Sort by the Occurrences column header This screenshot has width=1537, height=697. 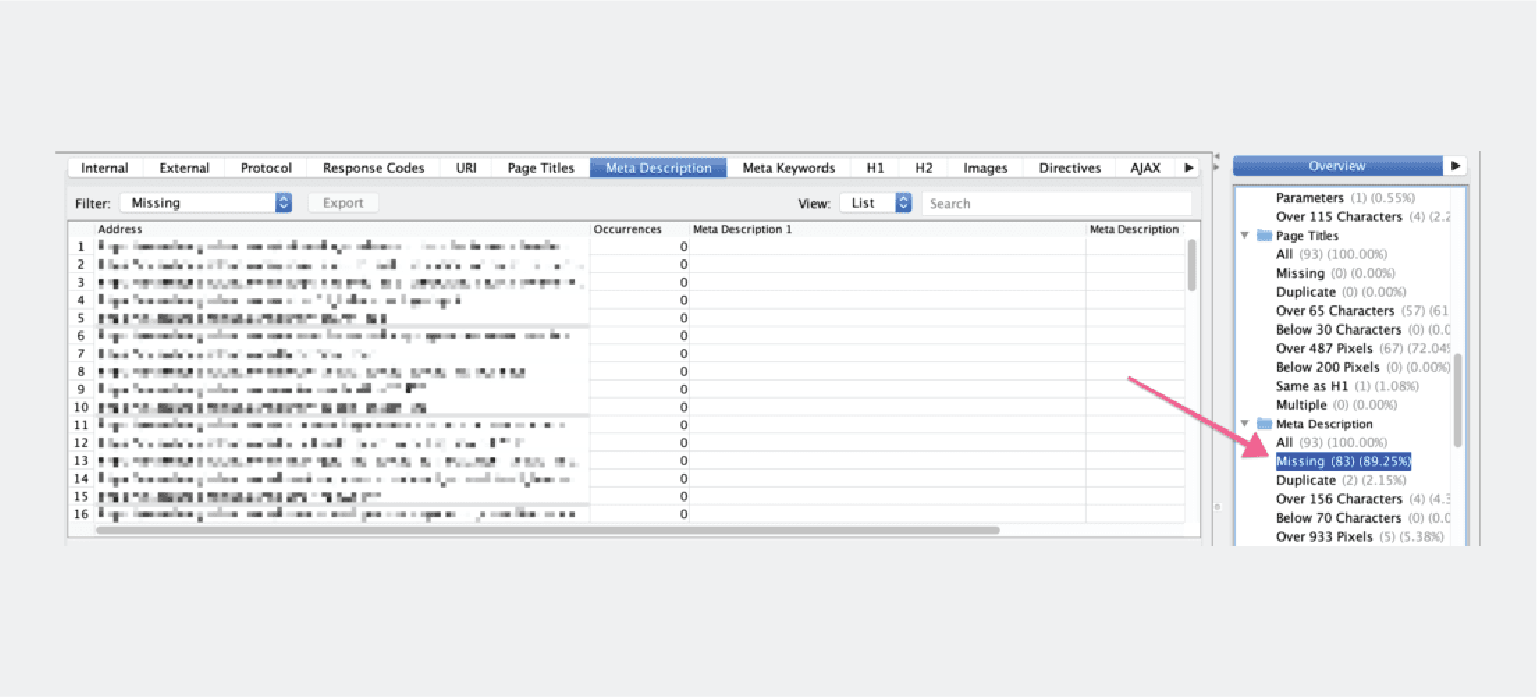click(640, 229)
